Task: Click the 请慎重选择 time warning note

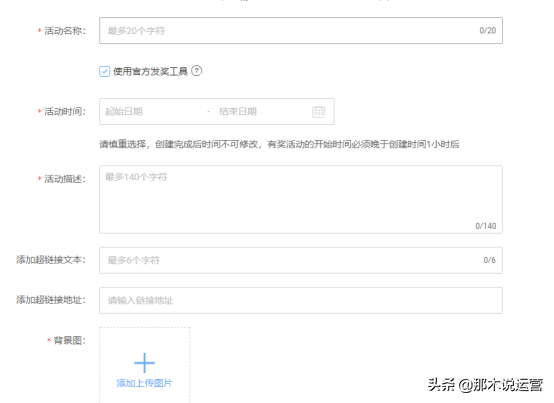Action: [x=279, y=144]
